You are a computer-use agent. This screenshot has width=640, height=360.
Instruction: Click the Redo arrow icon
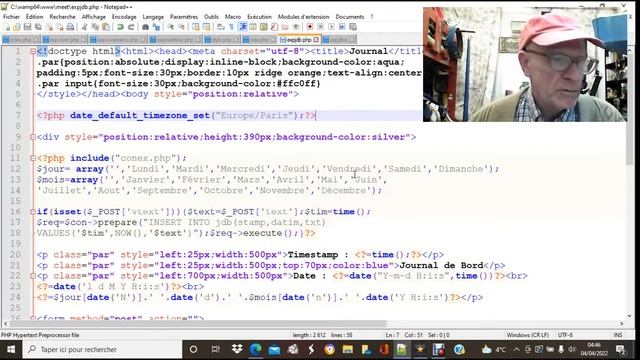point(131,27)
